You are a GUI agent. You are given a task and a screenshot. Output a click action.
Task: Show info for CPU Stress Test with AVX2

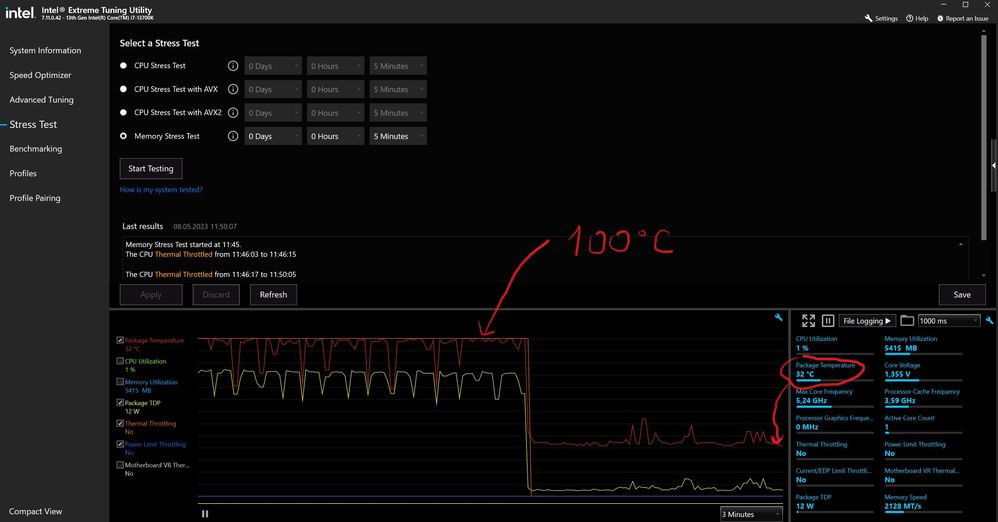233,113
